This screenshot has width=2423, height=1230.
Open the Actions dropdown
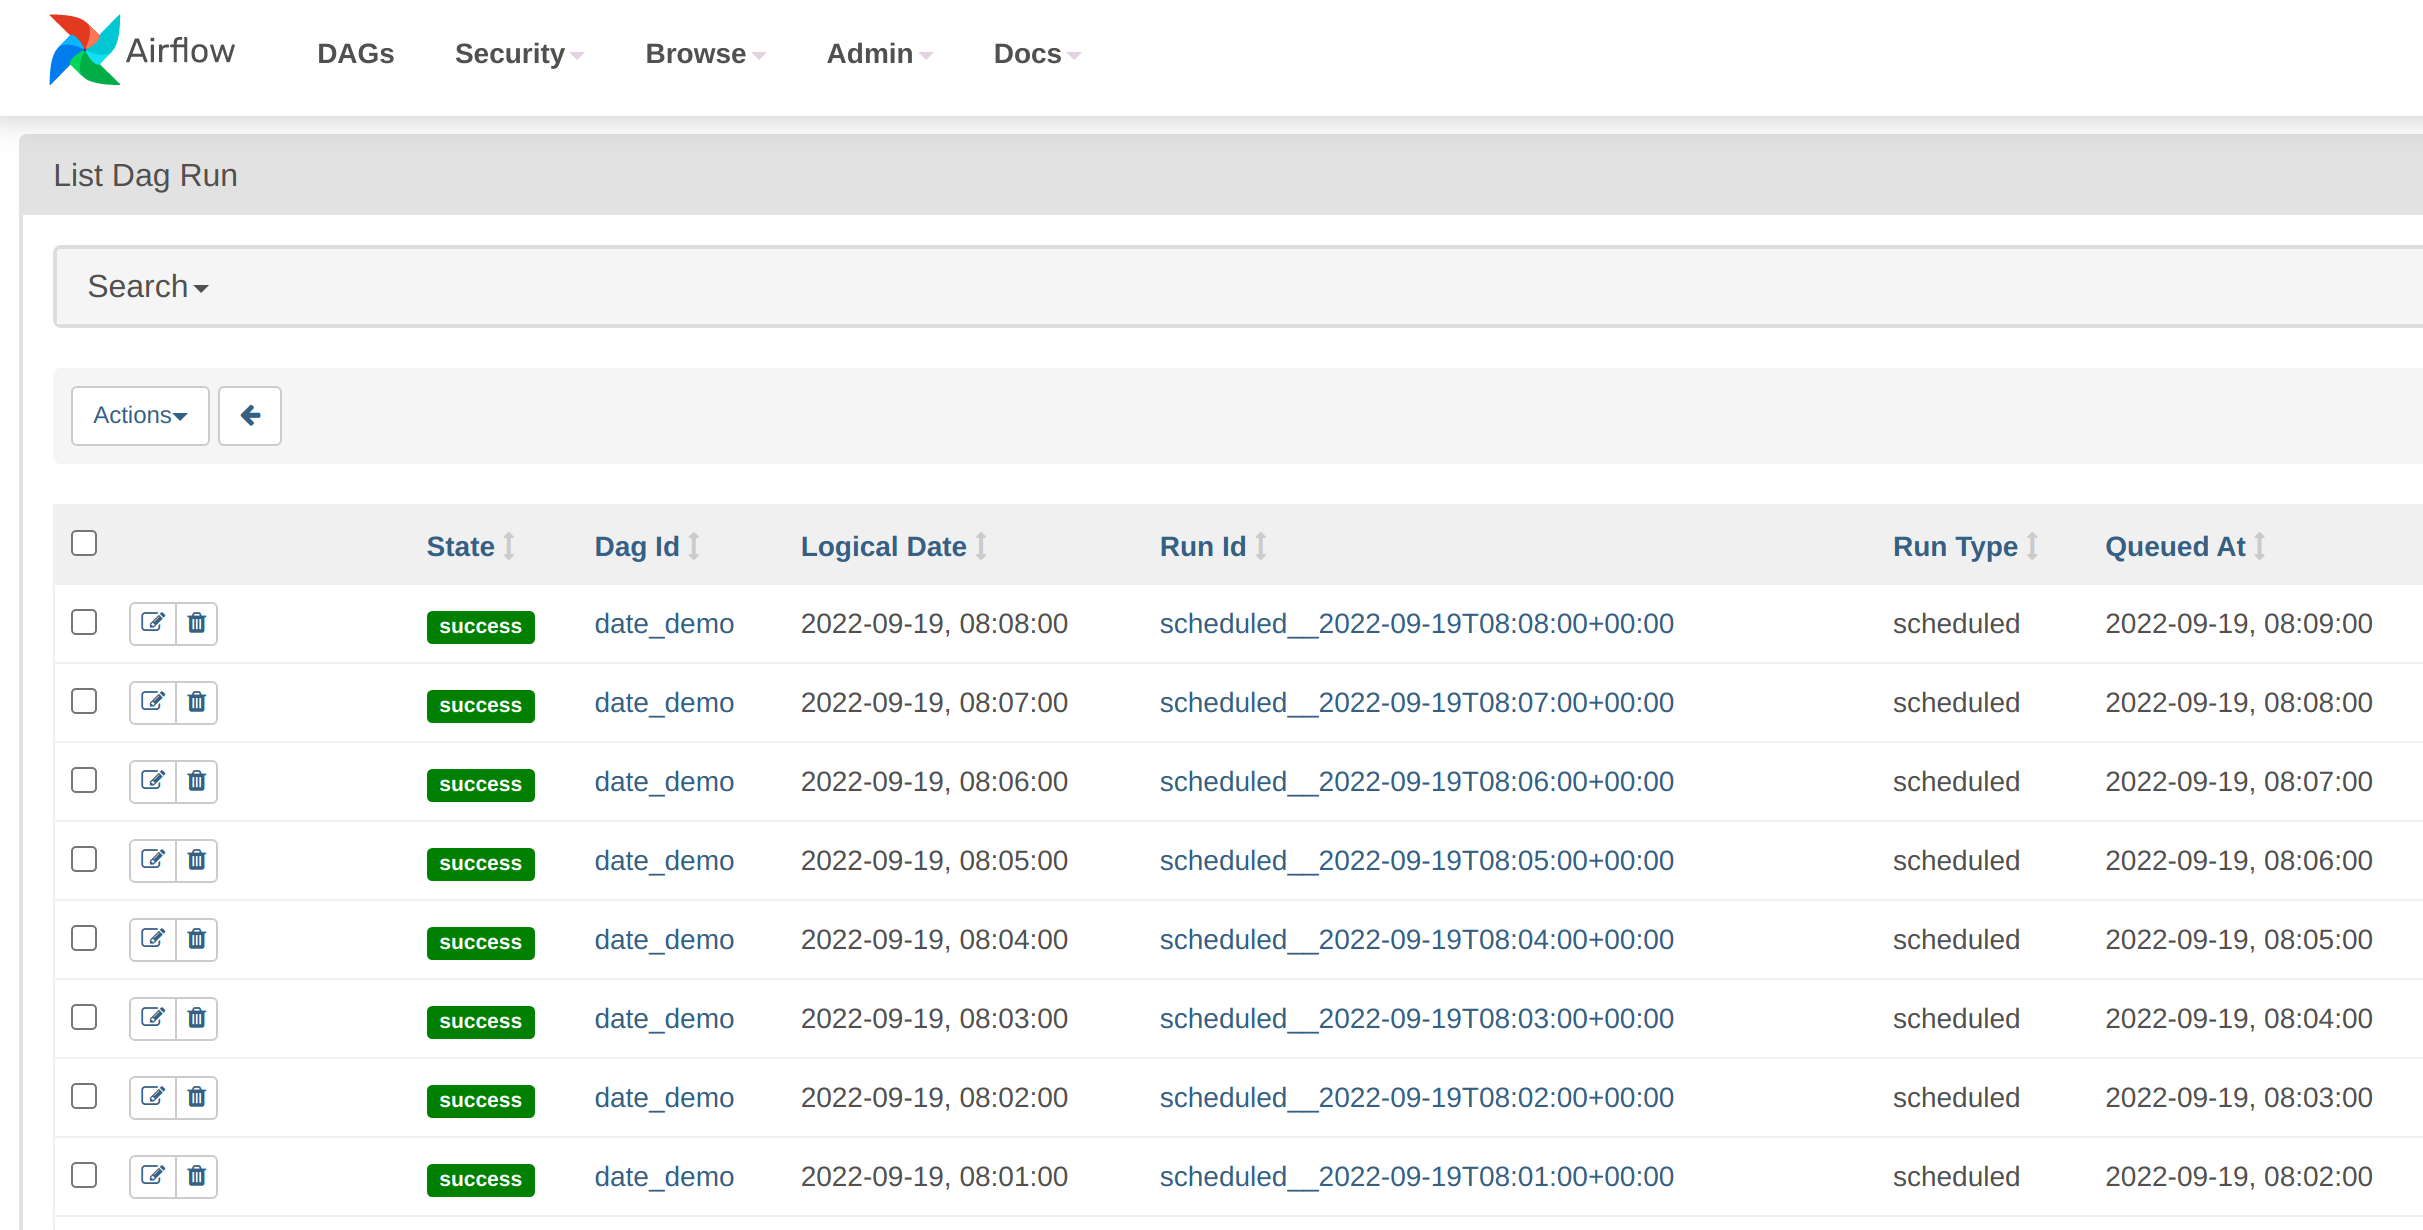pos(140,416)
